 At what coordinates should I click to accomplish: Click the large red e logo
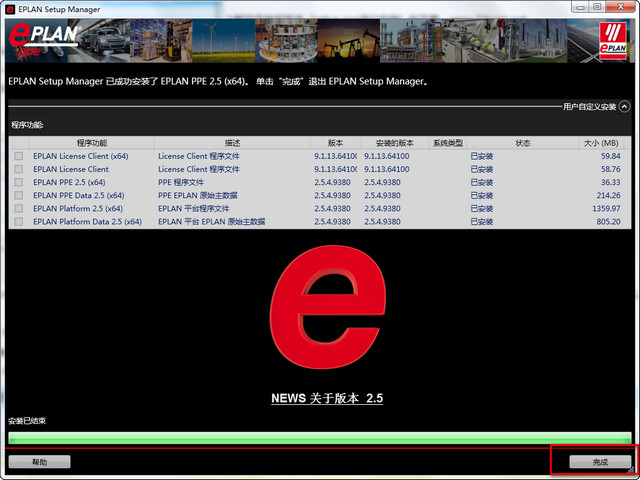click(327, 307)
